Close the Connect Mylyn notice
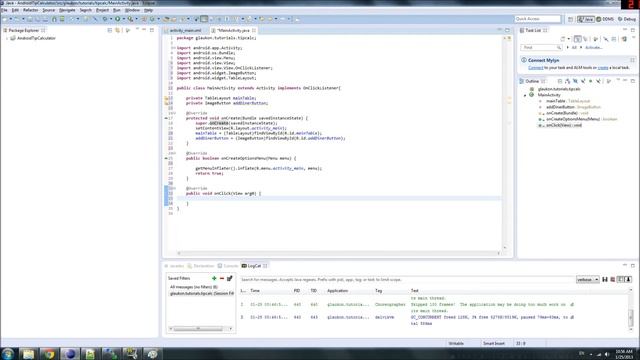The image size is (640, 360). pos(632,60)
